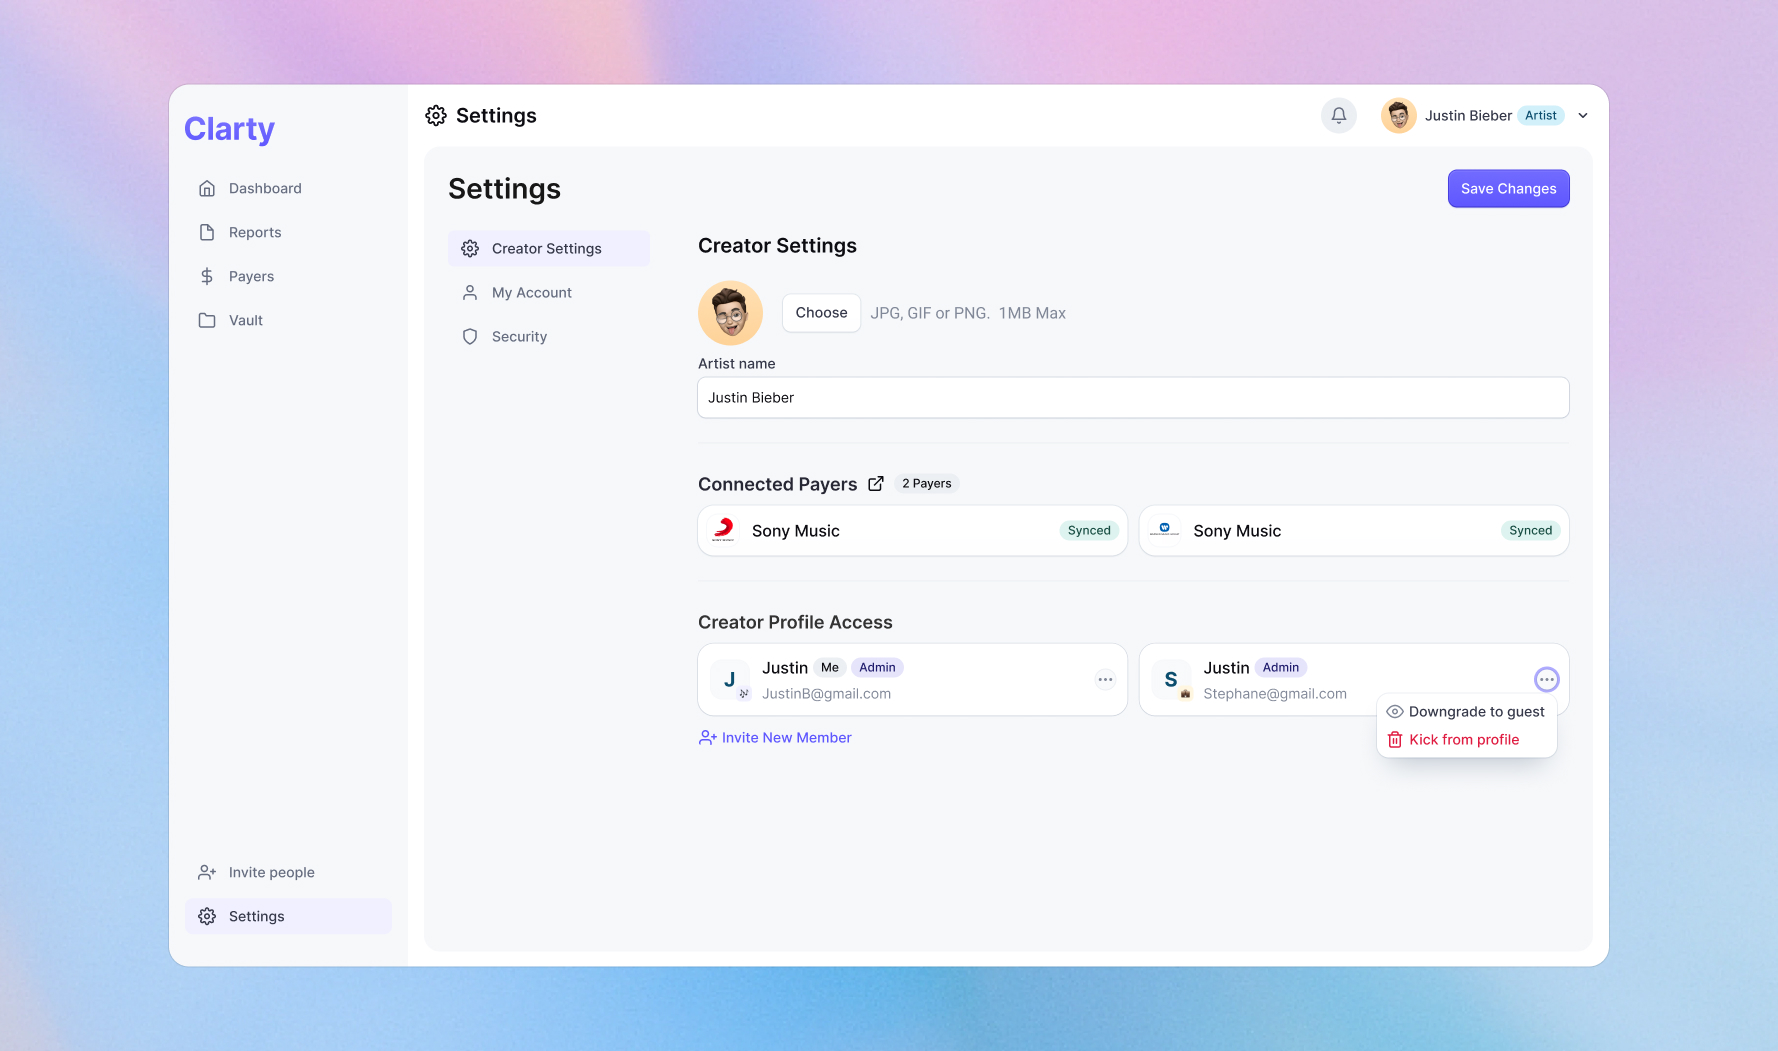Open the notification bell

point(1338,115)
